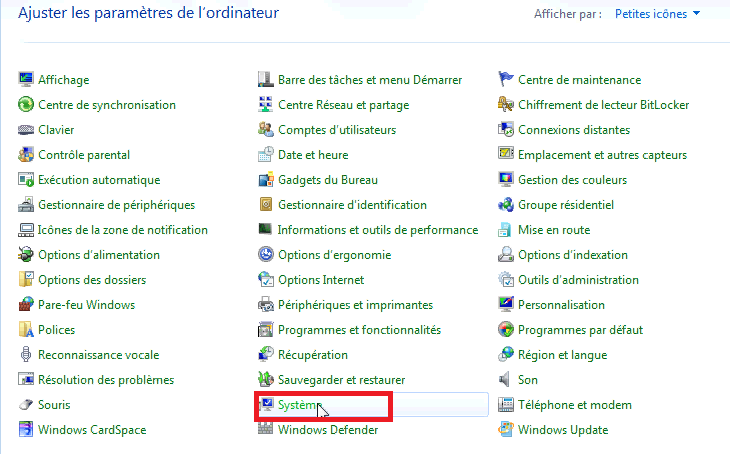The image size is (730, 454).
Task: Open Gestionnaire de périphériques icon
Action: pyautogui.click(x=26, y=204)
